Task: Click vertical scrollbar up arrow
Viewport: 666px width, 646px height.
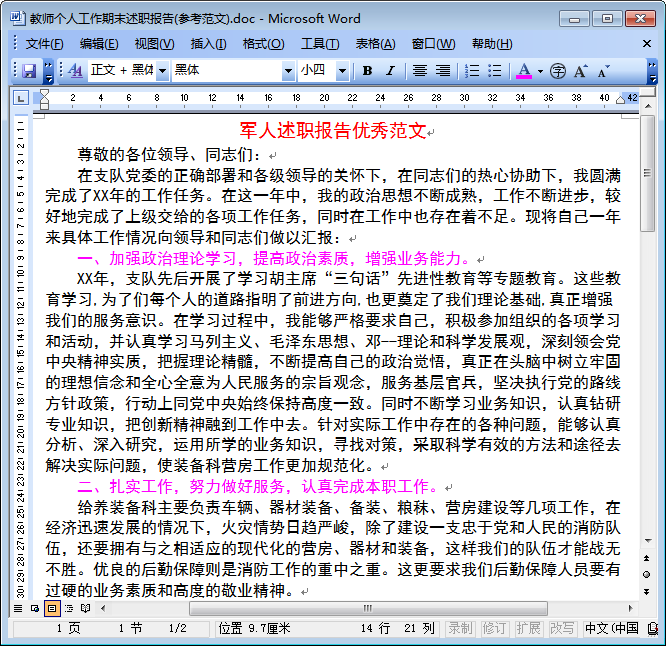Action: tap(647, 106)
